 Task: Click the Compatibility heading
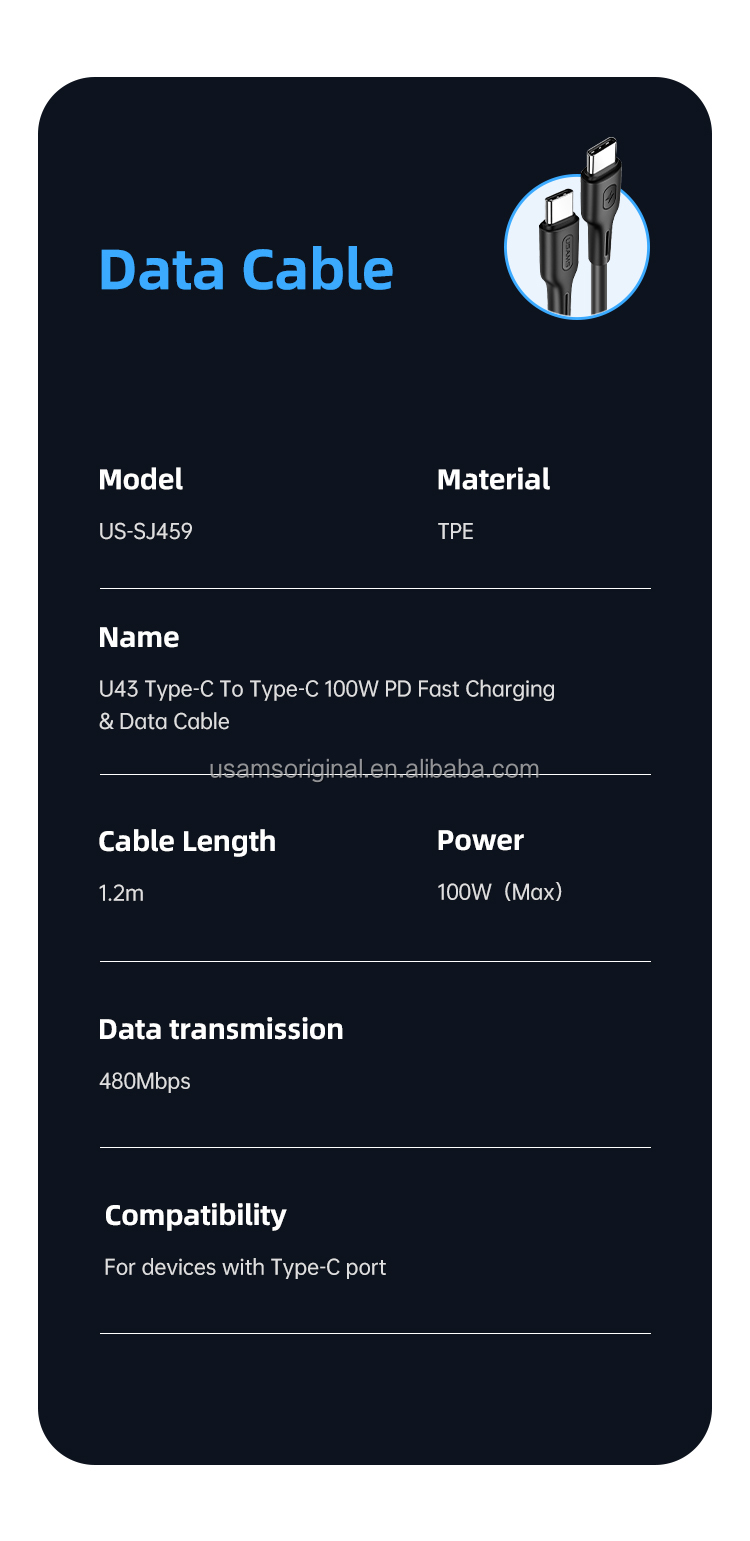[195, 1215]
